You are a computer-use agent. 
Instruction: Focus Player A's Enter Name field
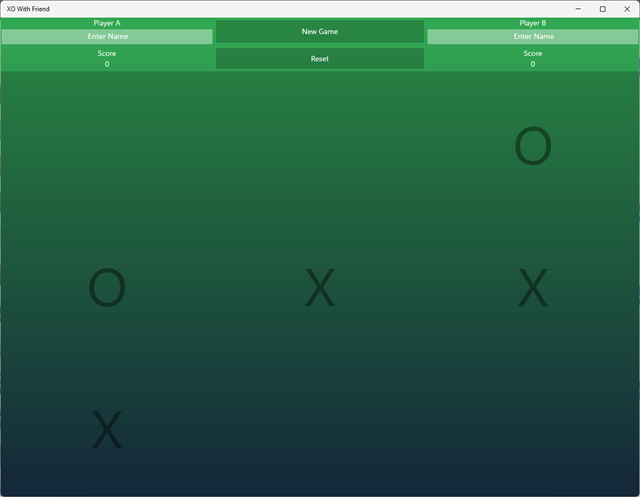tap(107, 36)
